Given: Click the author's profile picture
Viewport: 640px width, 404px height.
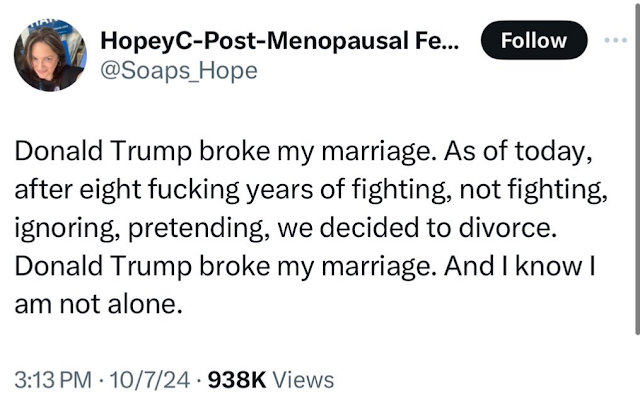Looking at the screenshot, I should tap(49, 54).
